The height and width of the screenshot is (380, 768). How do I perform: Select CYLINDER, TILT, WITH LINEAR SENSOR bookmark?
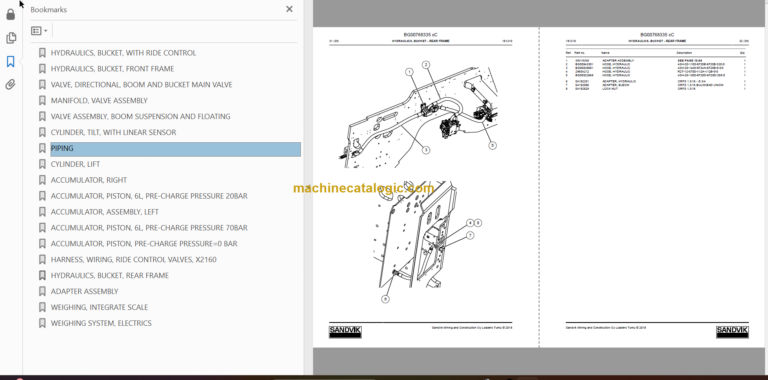pyautogui.click(x=114, y=132)
